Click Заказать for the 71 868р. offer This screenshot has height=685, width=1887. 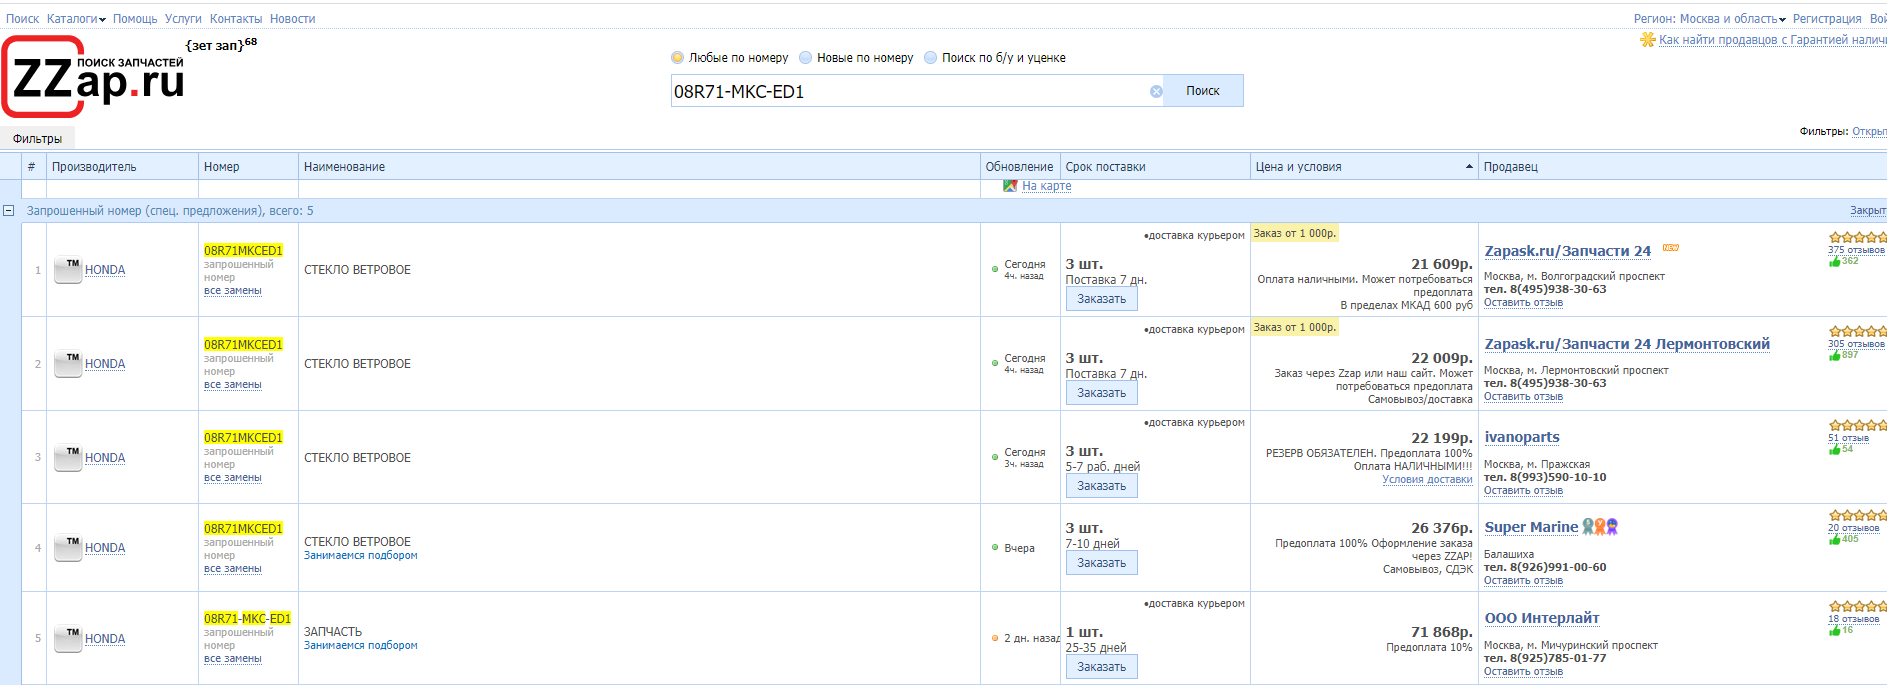click(1101, 667)
